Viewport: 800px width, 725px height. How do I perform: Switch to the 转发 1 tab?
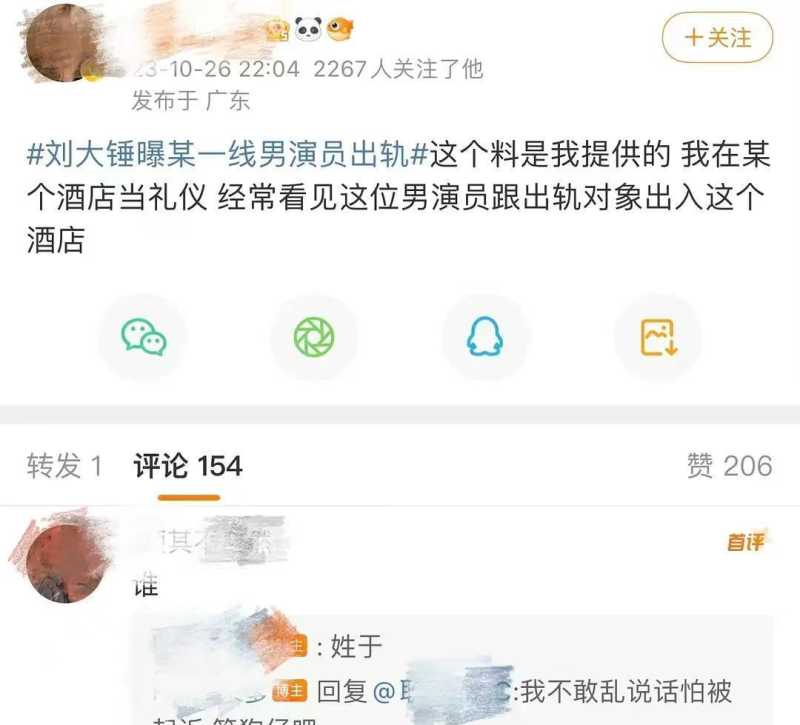point(65,466)
